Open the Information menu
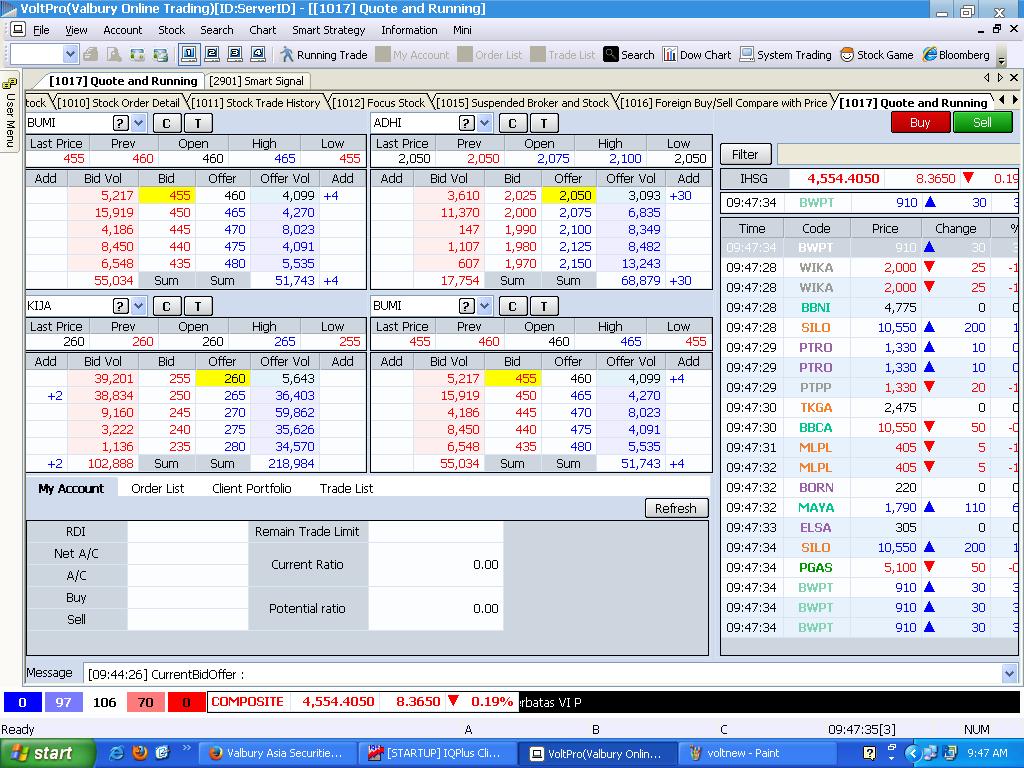Screen dimensions: 1024x768 click(409, 30)
